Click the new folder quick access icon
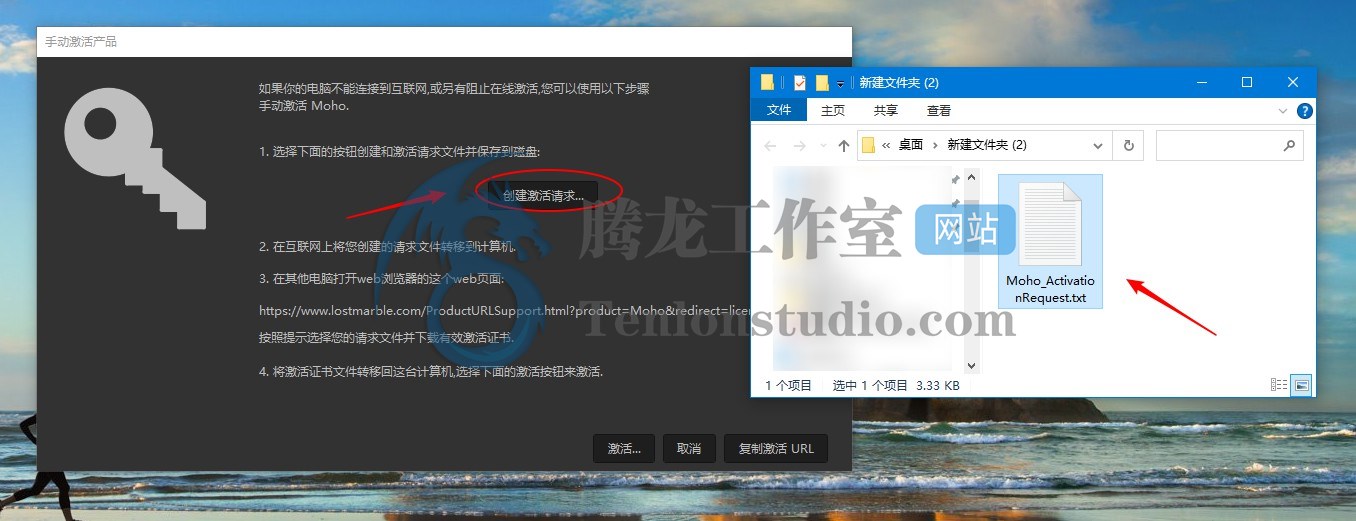 click(x=822, y=83)
